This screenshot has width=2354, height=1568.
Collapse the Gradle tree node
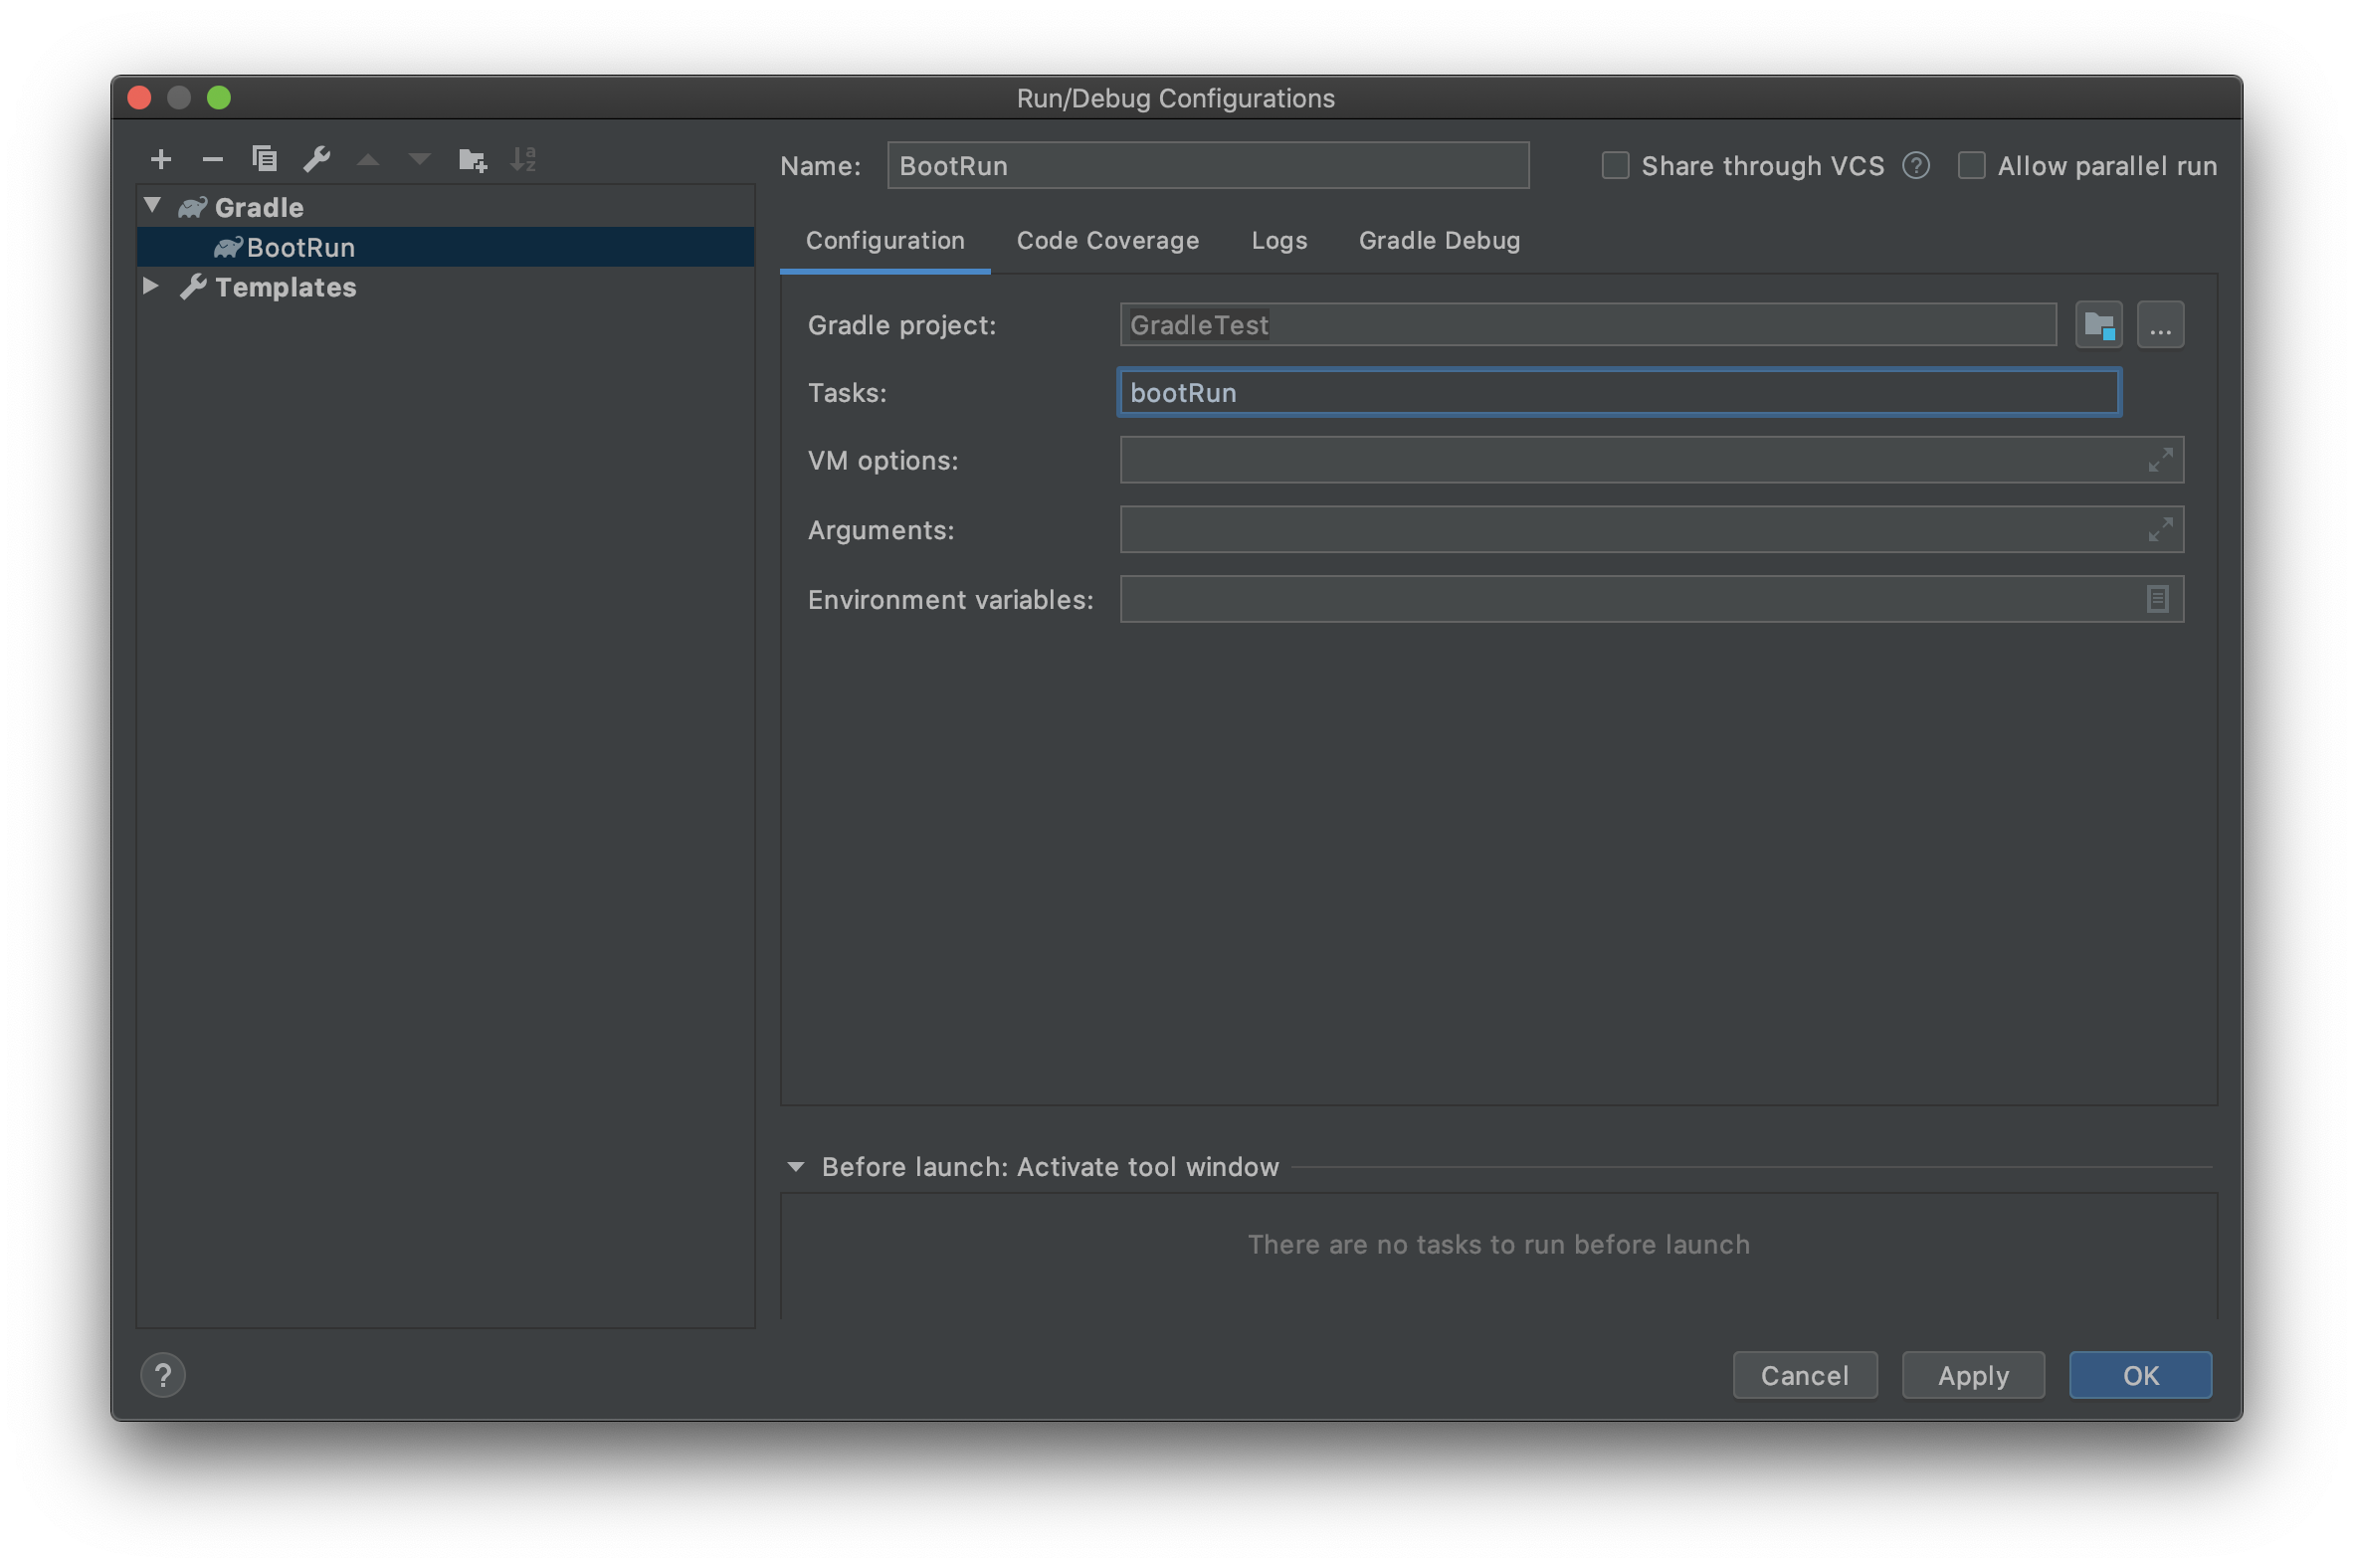tap(153, 206)
